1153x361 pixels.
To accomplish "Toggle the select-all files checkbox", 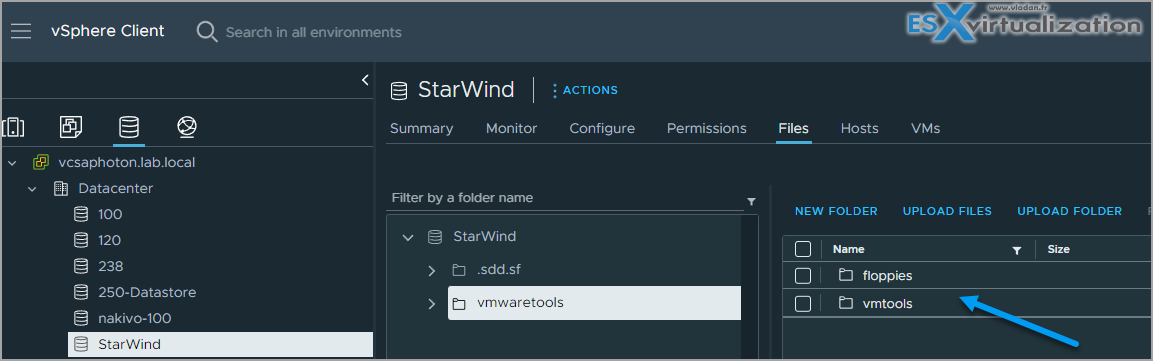I will pyautogui.click(x=803, y=249).
